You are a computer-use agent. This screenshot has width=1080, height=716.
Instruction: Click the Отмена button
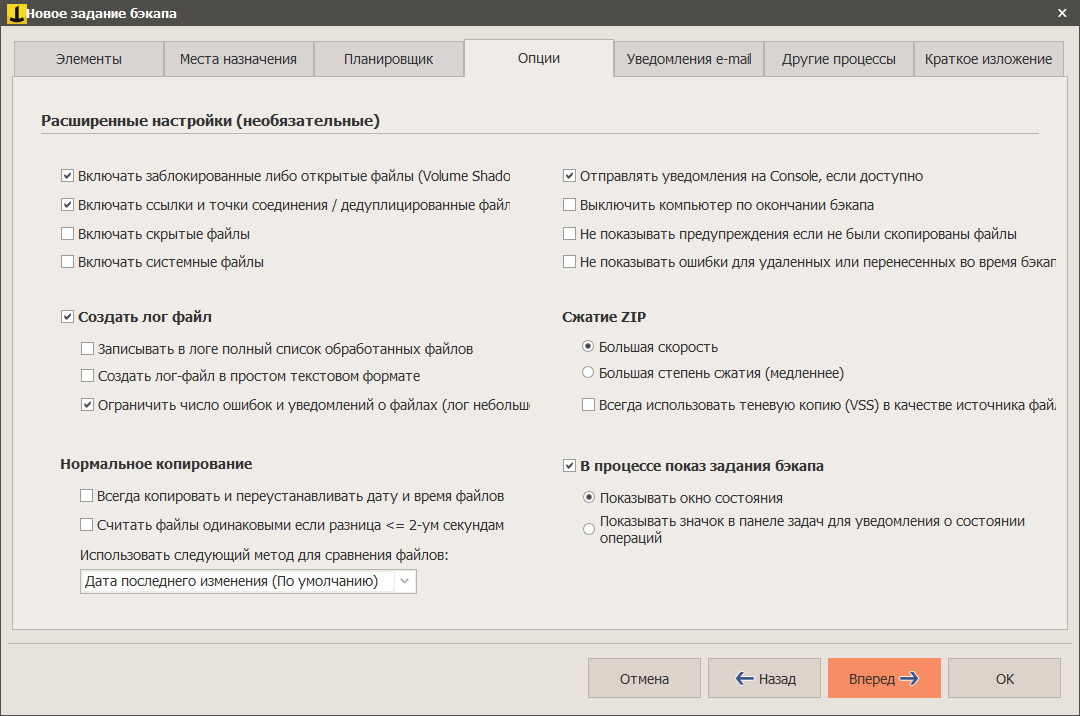644,678
